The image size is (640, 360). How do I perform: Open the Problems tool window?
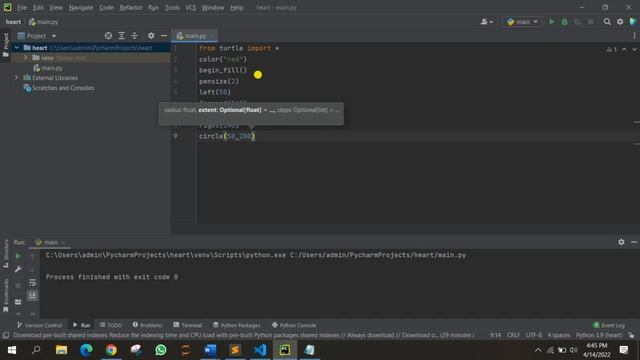click(x=147, y=325)
